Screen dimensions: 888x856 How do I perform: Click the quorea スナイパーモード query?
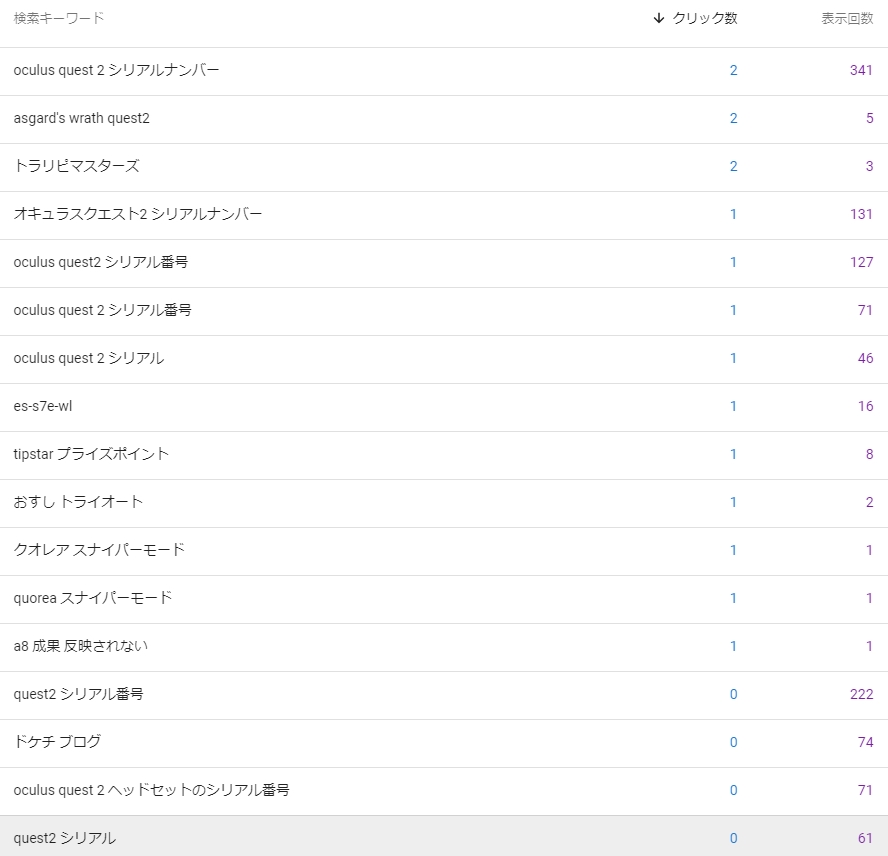tap(93, 598)
